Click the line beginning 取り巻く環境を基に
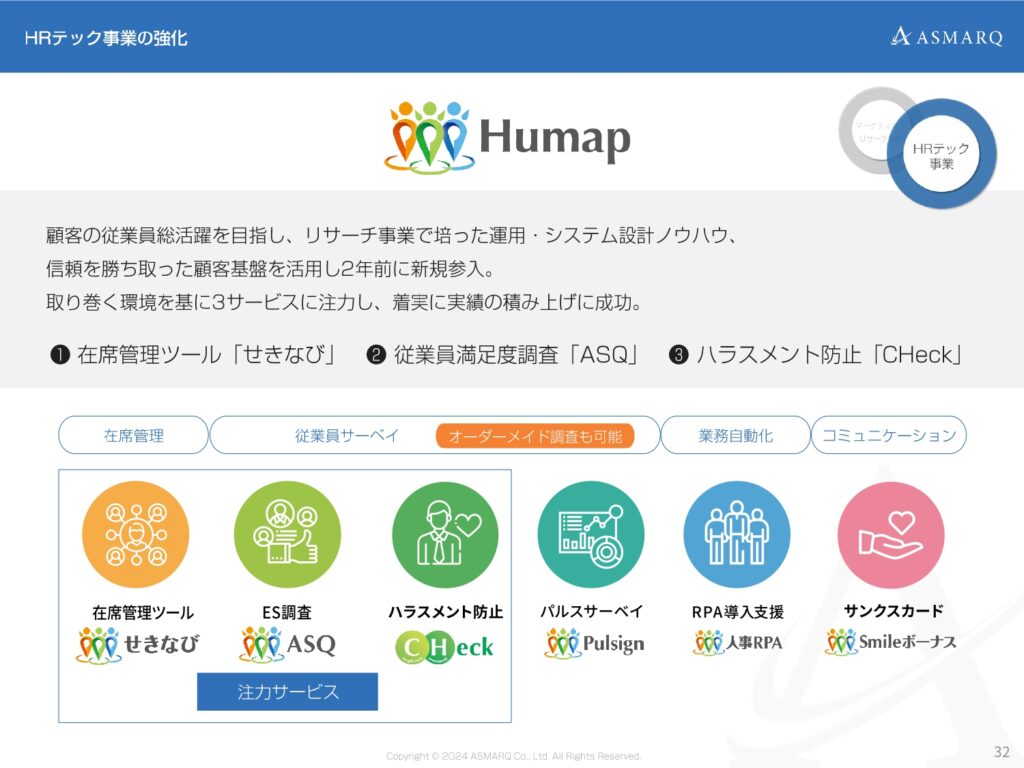This screenshot has width=1024, height=768. tap(345, 302)
